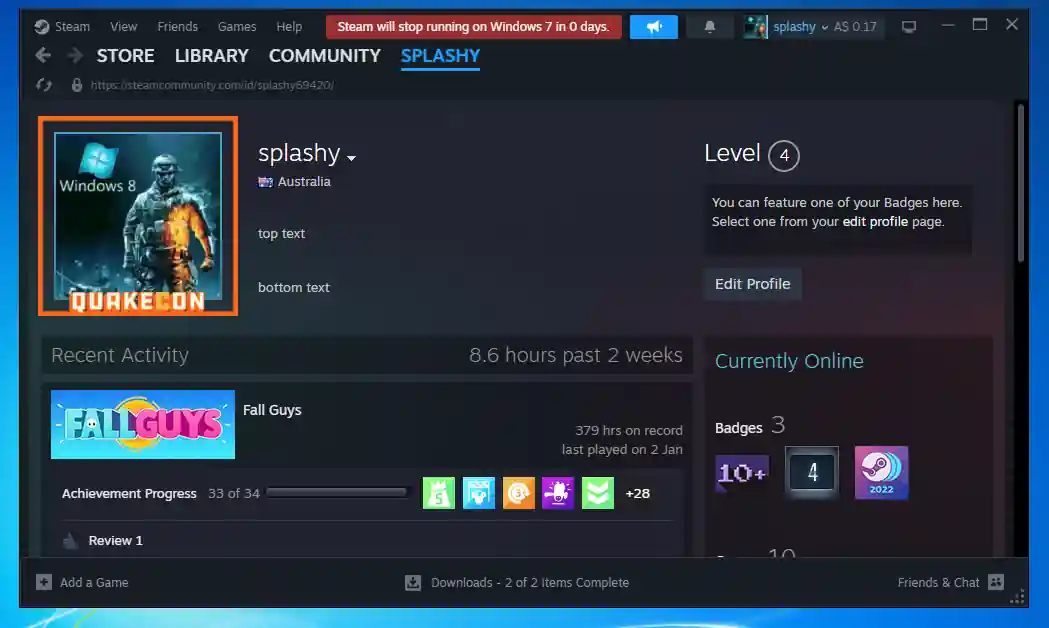The width and height of the screenshot is (1049, 628).
Task: Switch to the LIBRARY tab
Action: pos(211,56)
